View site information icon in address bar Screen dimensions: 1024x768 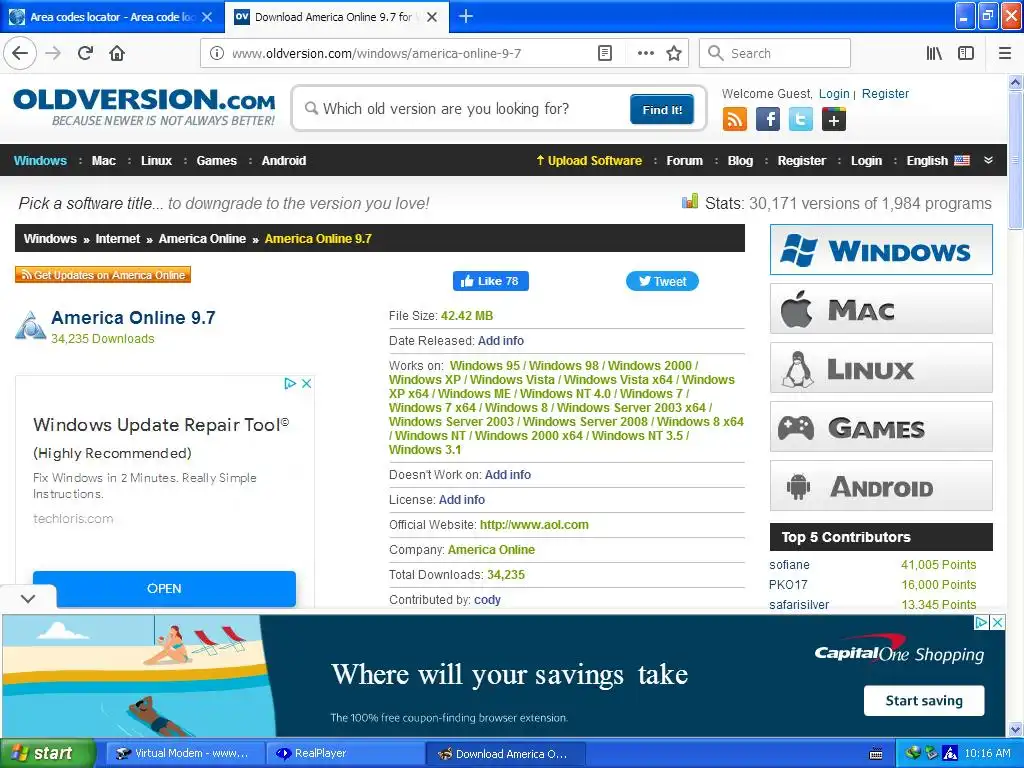(216, 54)
